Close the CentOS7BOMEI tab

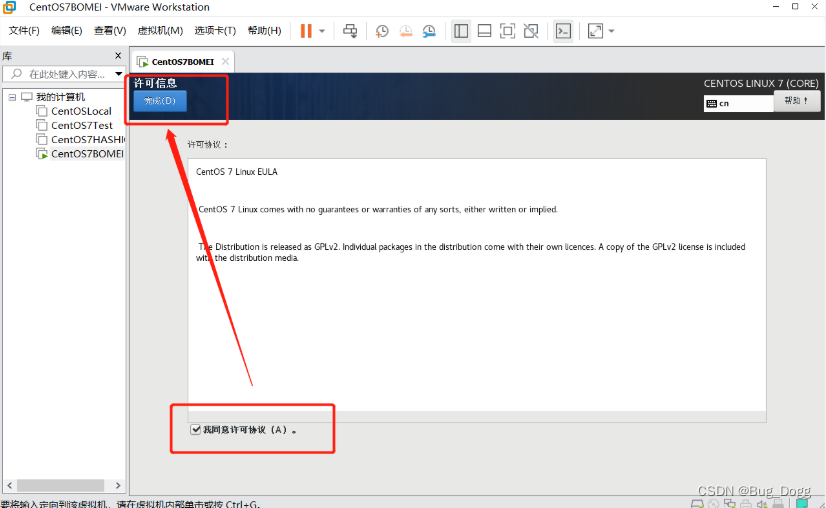tap(225, 61)
